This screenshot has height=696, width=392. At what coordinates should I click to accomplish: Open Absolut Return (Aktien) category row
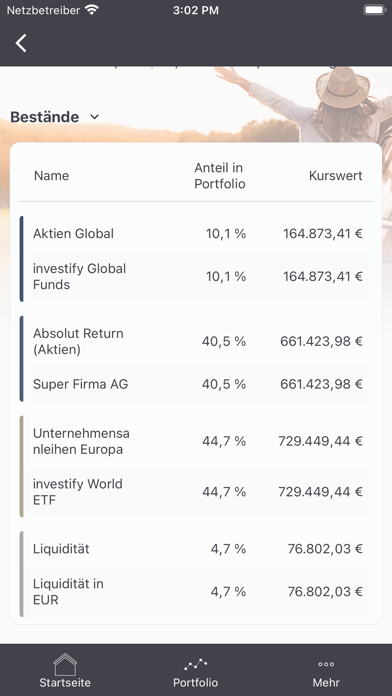(x=196, y=341)
